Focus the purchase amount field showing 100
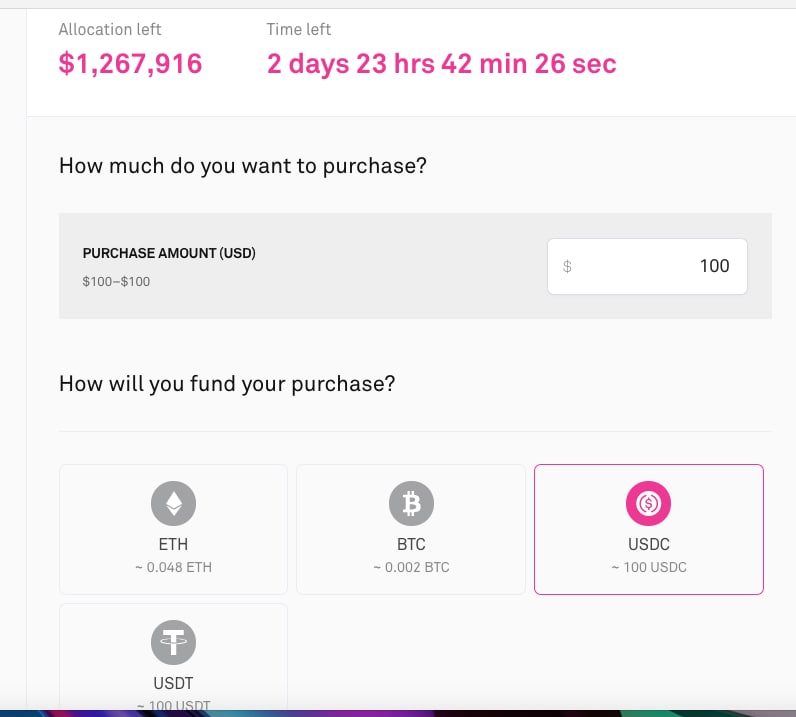Screen dimensions: 796x717 647,266
